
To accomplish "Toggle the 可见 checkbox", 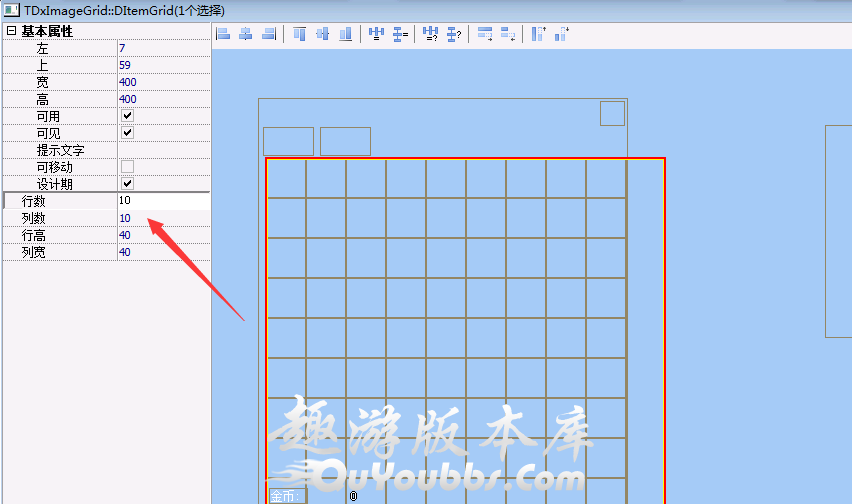I will pyautogui.click(x=127, y=133).
